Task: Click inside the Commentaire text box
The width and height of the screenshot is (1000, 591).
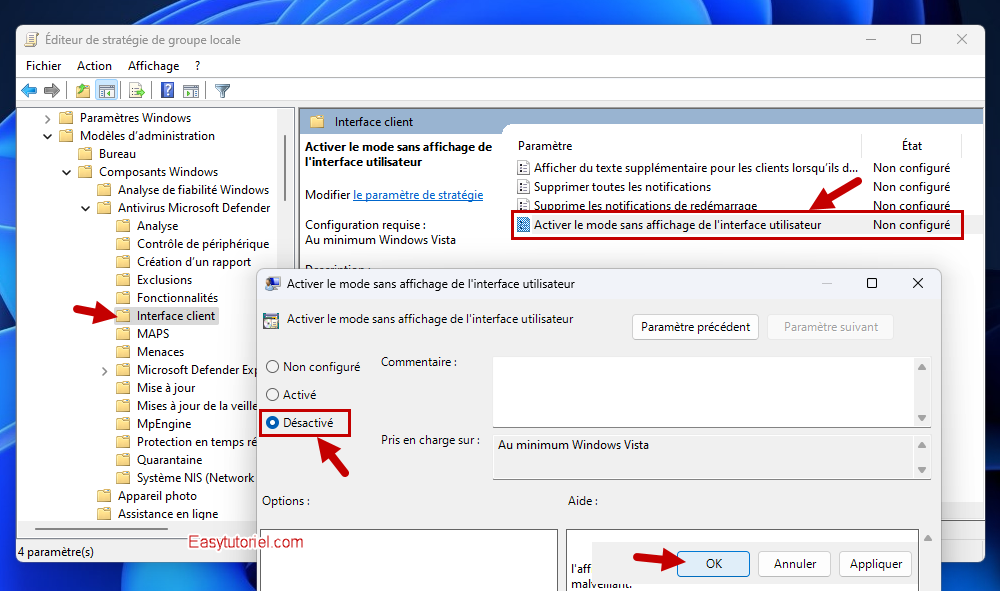Action: click(704, 391)
